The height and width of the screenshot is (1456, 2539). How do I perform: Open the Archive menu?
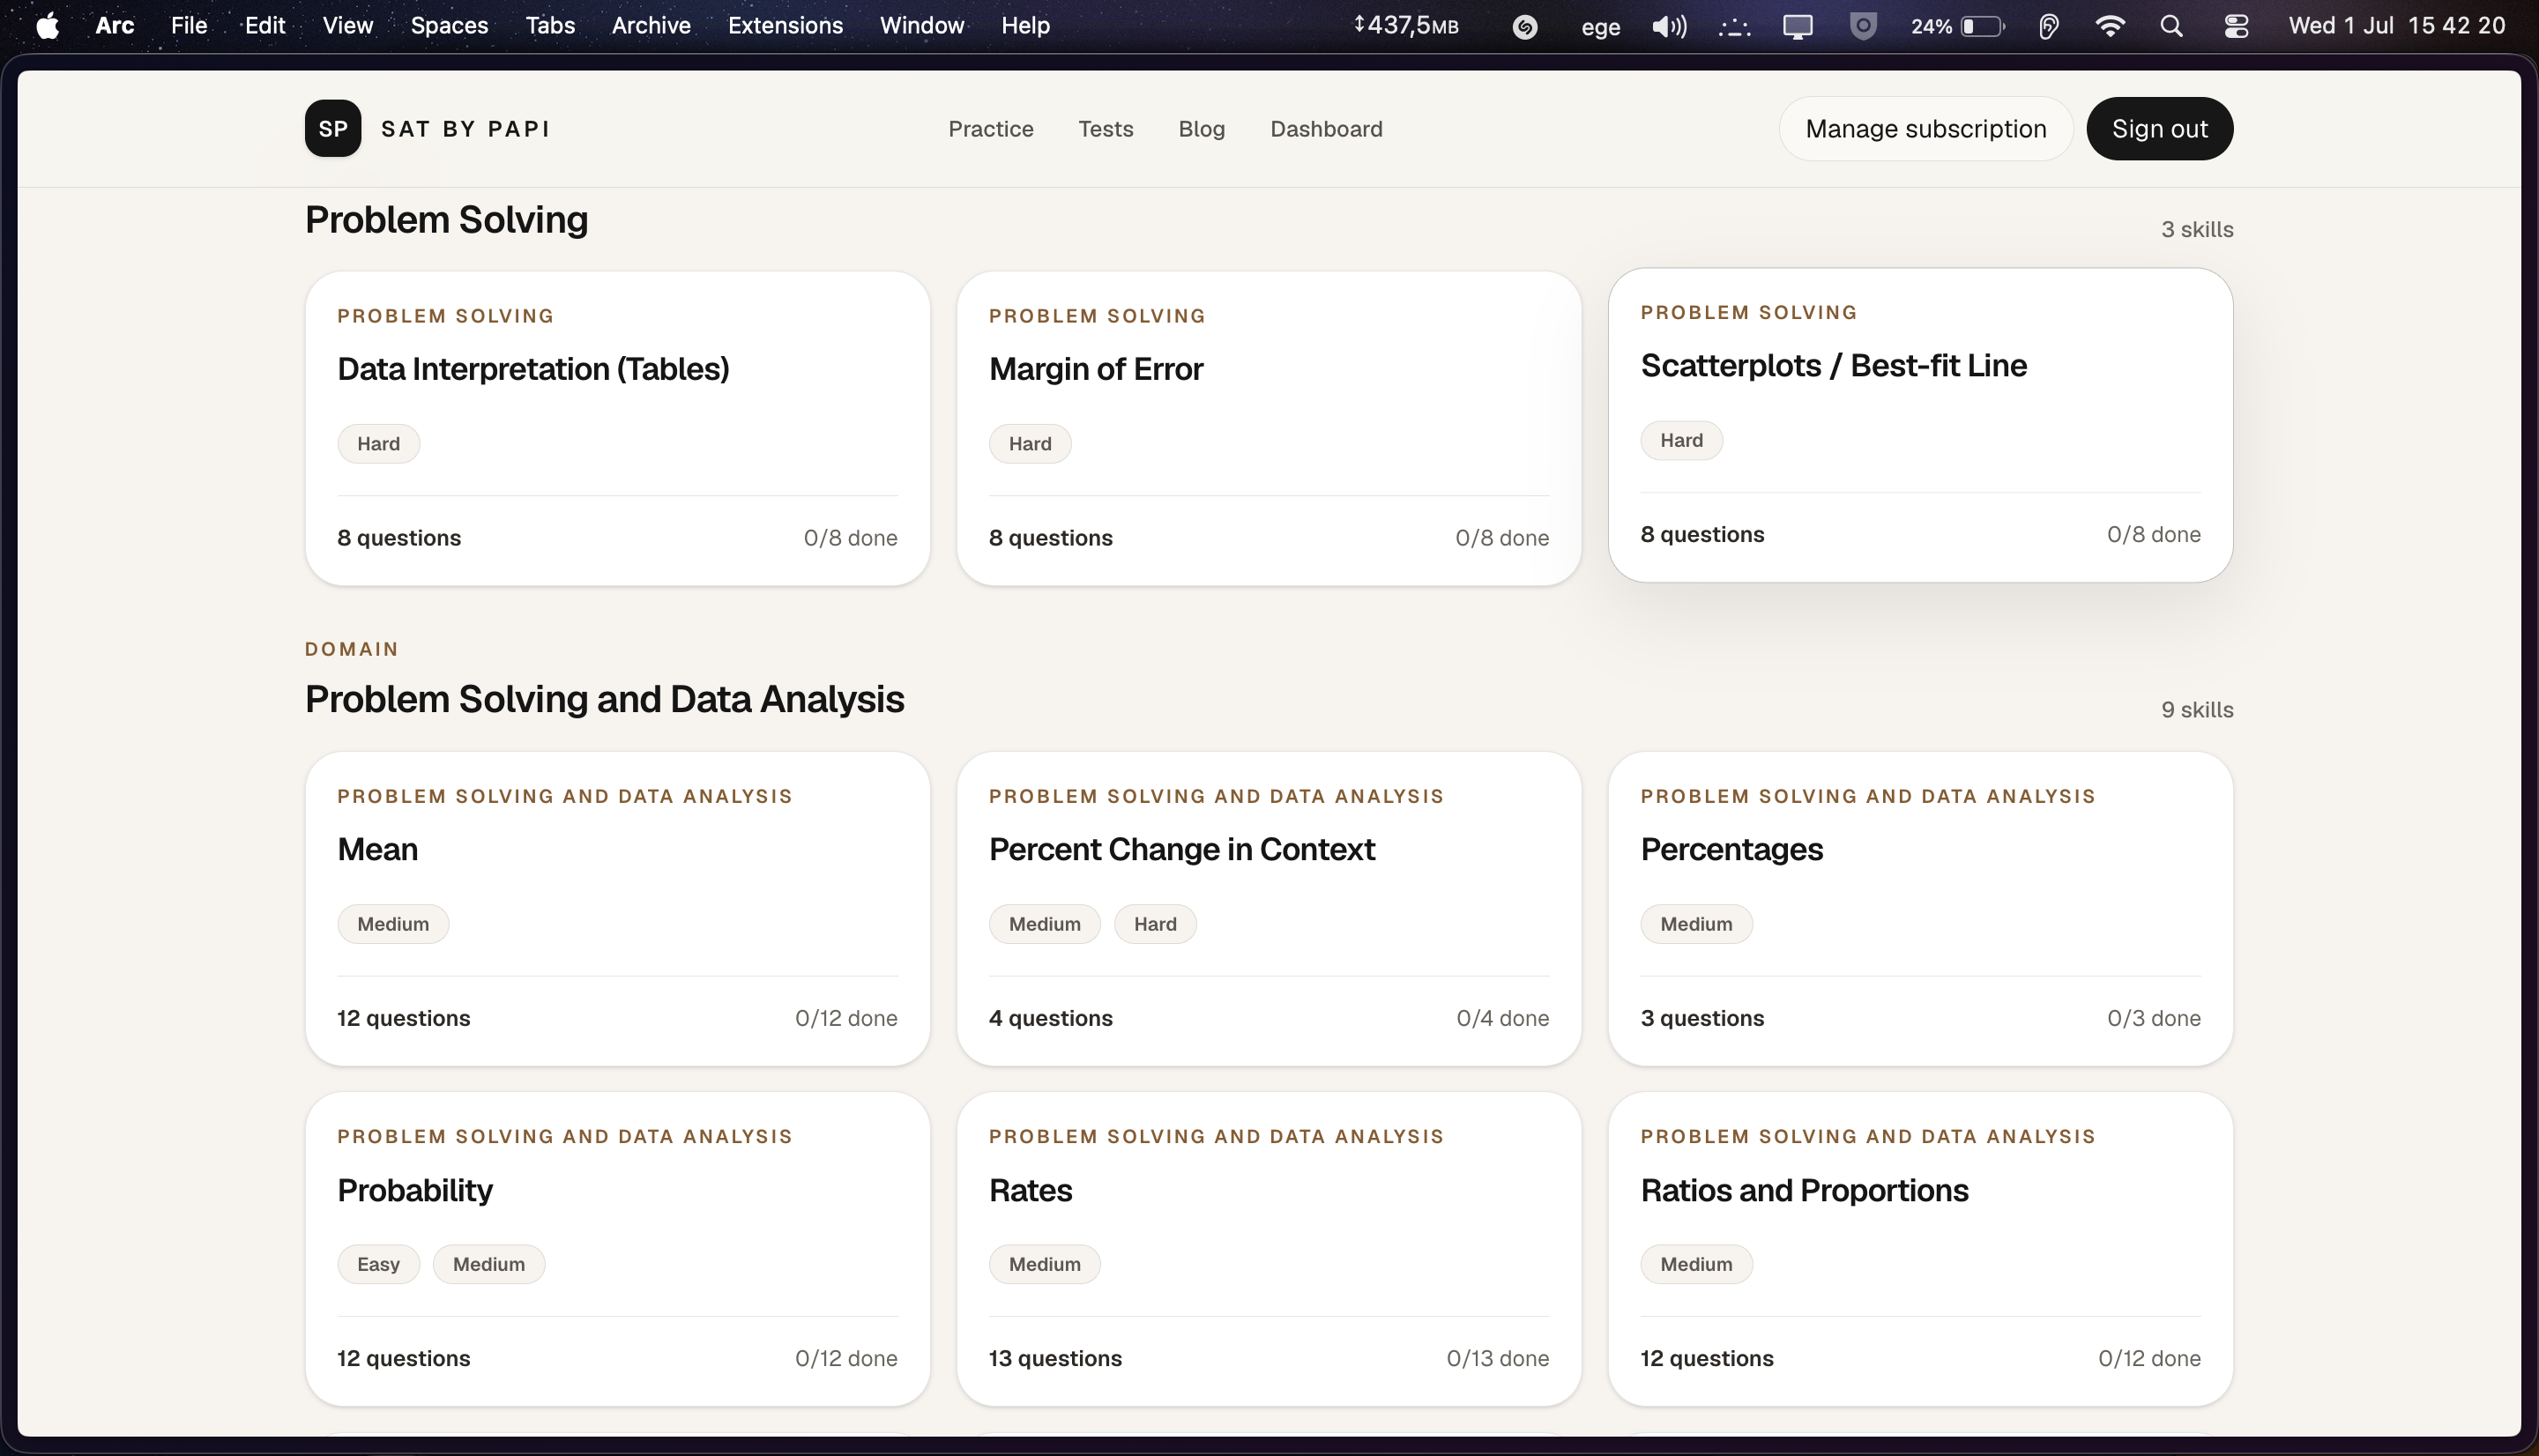click(651, 26)
